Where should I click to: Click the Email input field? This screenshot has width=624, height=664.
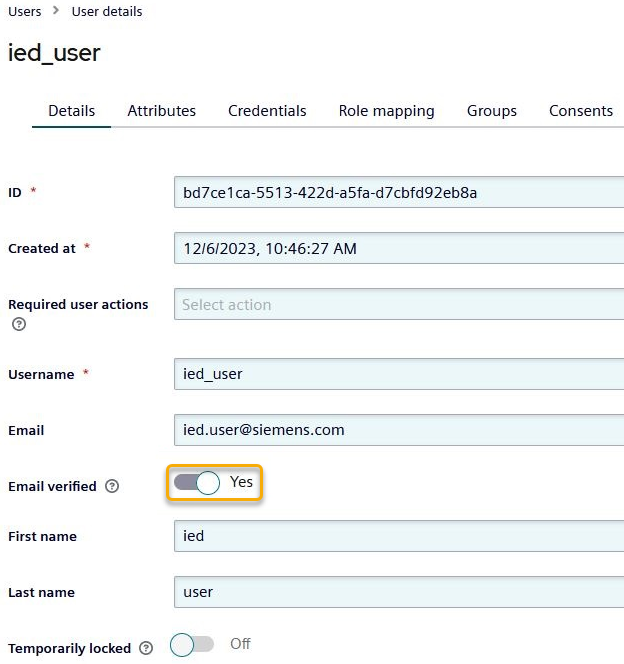(x=398, y=430)
